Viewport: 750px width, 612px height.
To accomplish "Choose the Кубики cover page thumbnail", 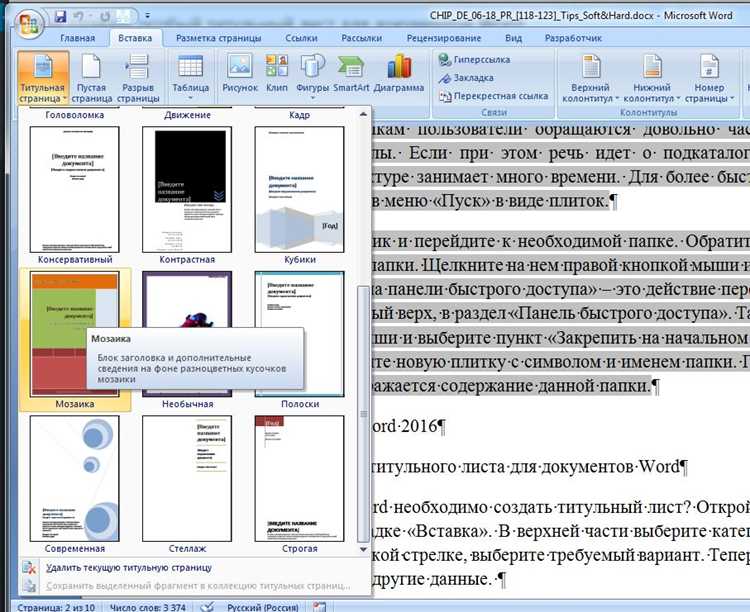I will point(299,189).
